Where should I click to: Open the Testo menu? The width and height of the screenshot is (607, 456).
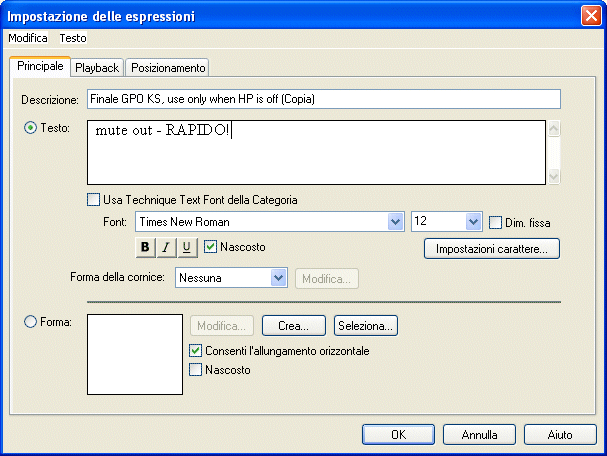click(73, 38)
